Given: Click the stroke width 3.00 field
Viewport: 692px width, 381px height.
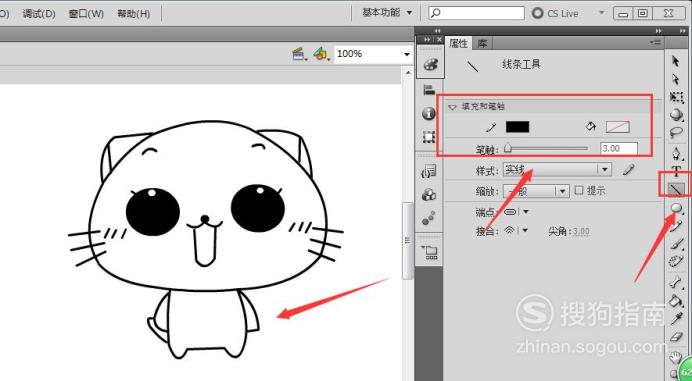Looking at the screenshot, I should pos(619,148).
